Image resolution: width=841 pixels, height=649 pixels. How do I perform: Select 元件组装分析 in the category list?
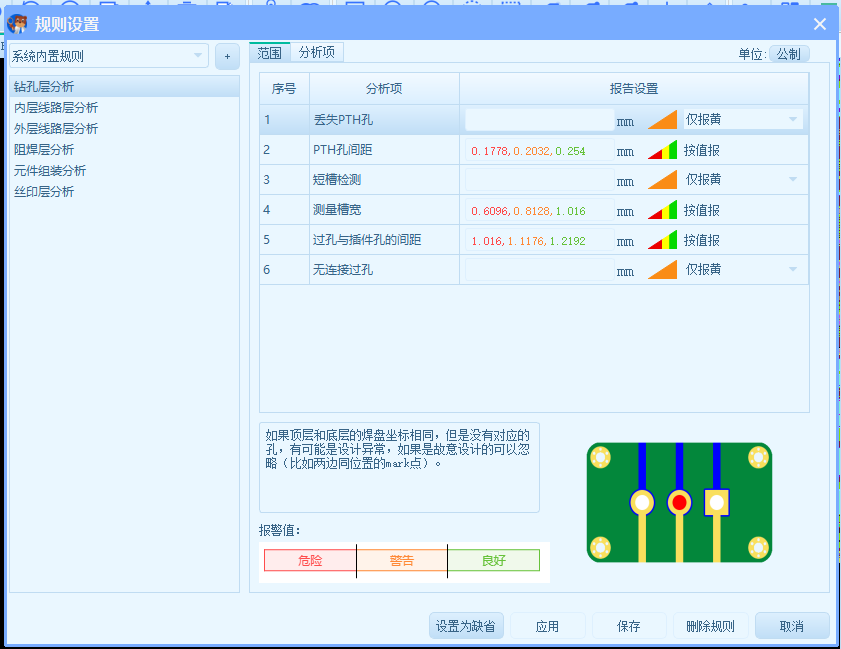(124, 171)
